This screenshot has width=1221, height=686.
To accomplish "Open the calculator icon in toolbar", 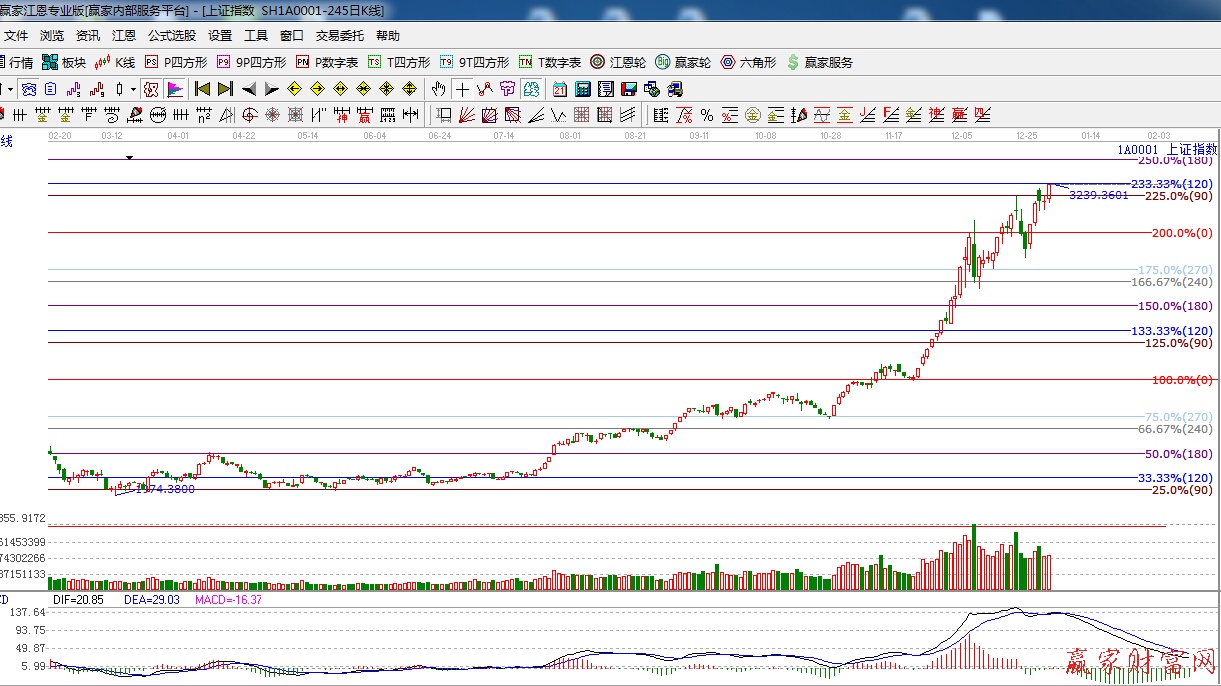I will point(582,89).
